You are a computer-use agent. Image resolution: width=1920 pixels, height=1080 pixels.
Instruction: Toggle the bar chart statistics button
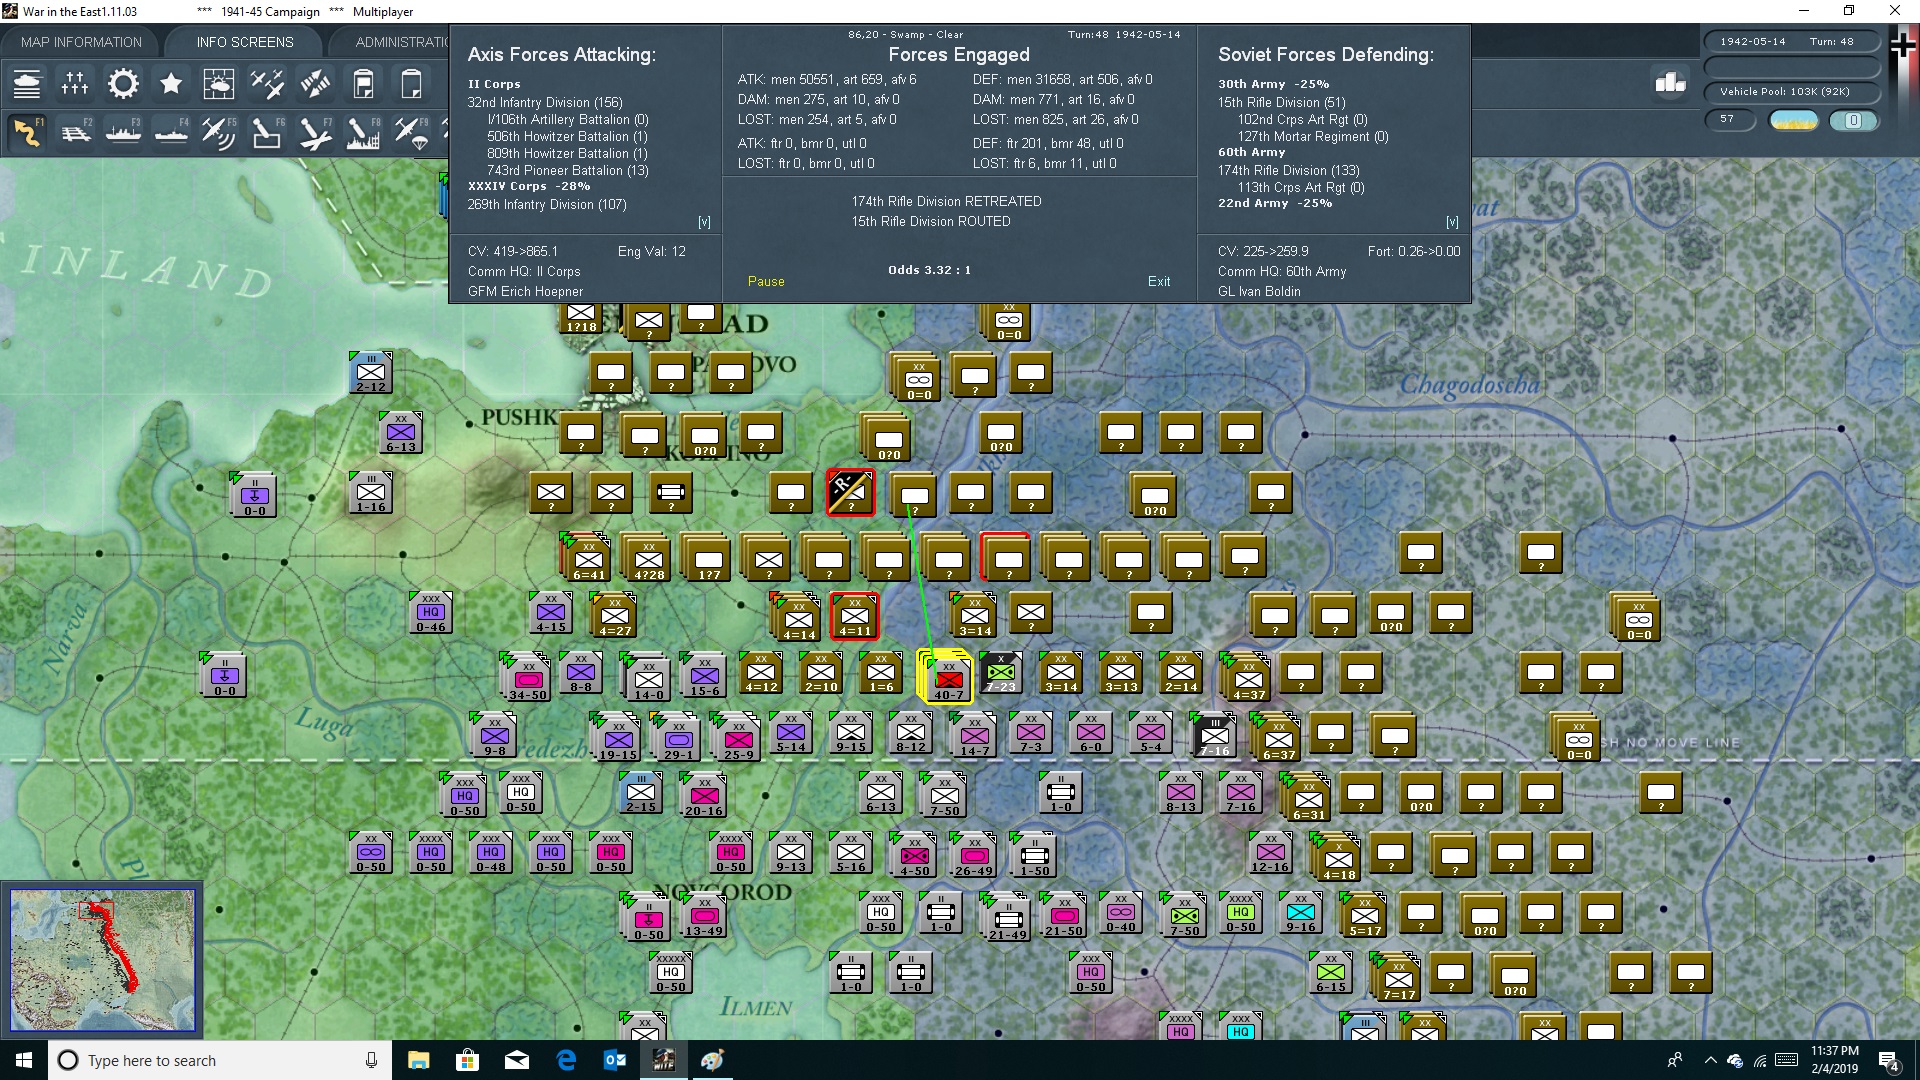point(1670,83)
